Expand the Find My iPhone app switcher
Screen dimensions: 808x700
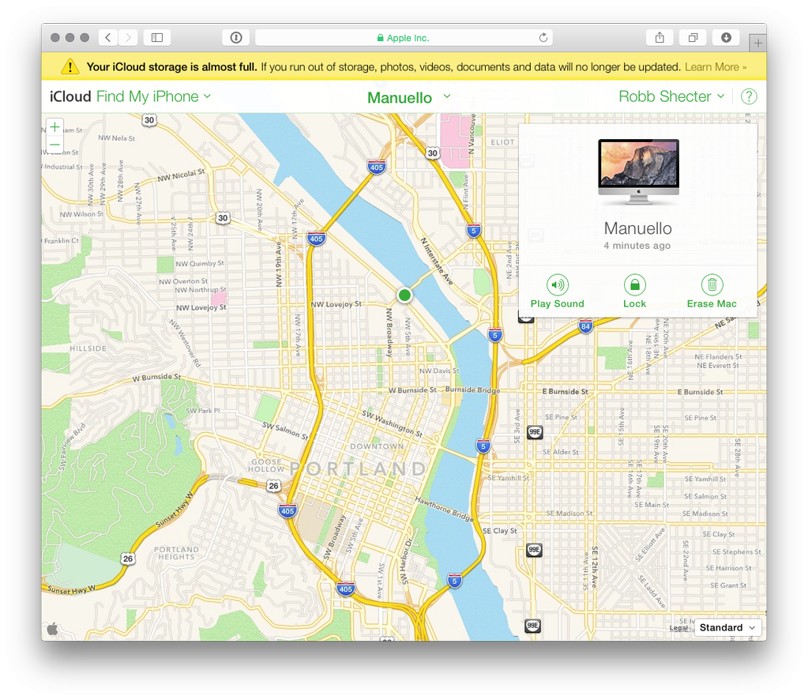coord(154,96)
